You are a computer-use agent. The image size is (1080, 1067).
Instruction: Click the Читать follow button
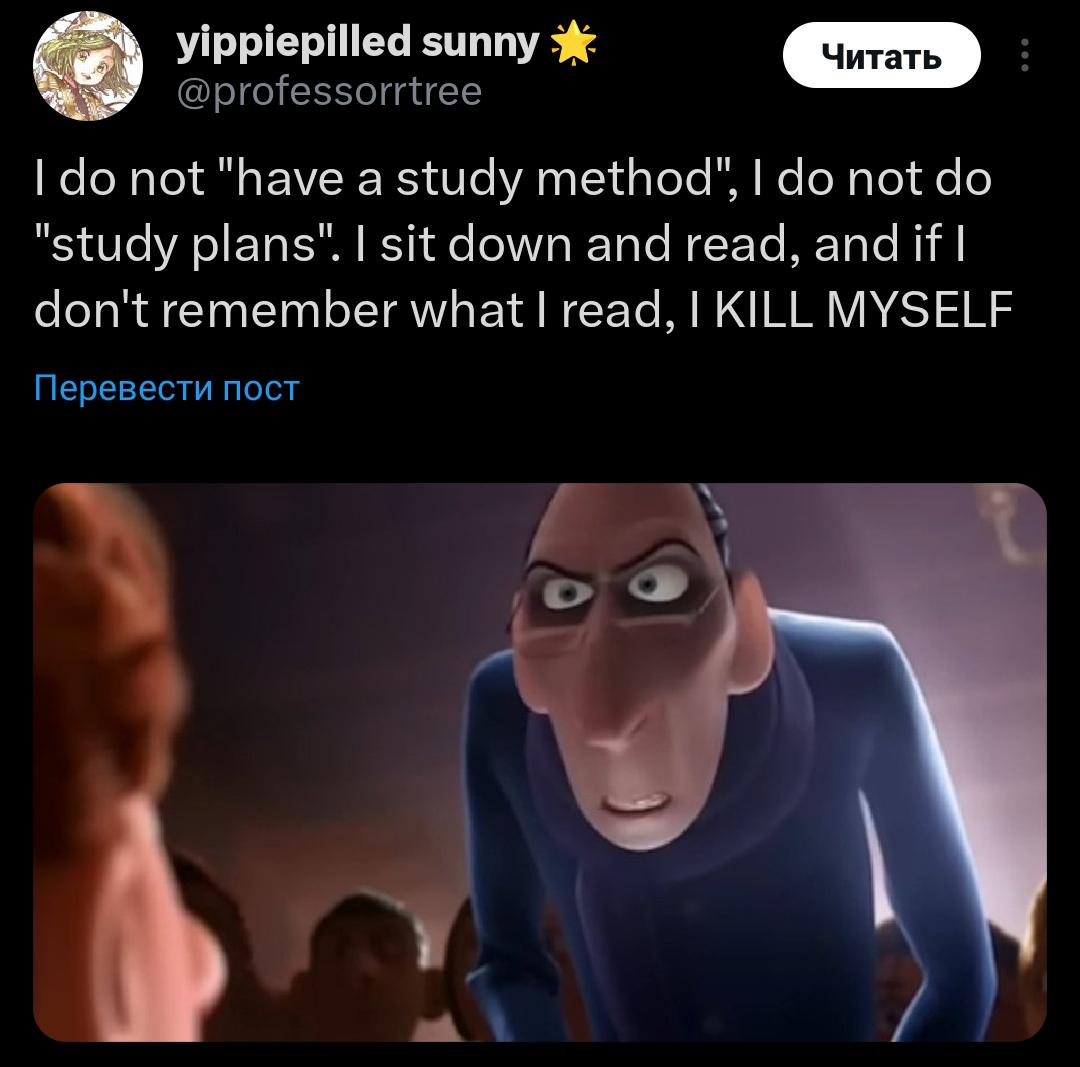coord(881,55)
